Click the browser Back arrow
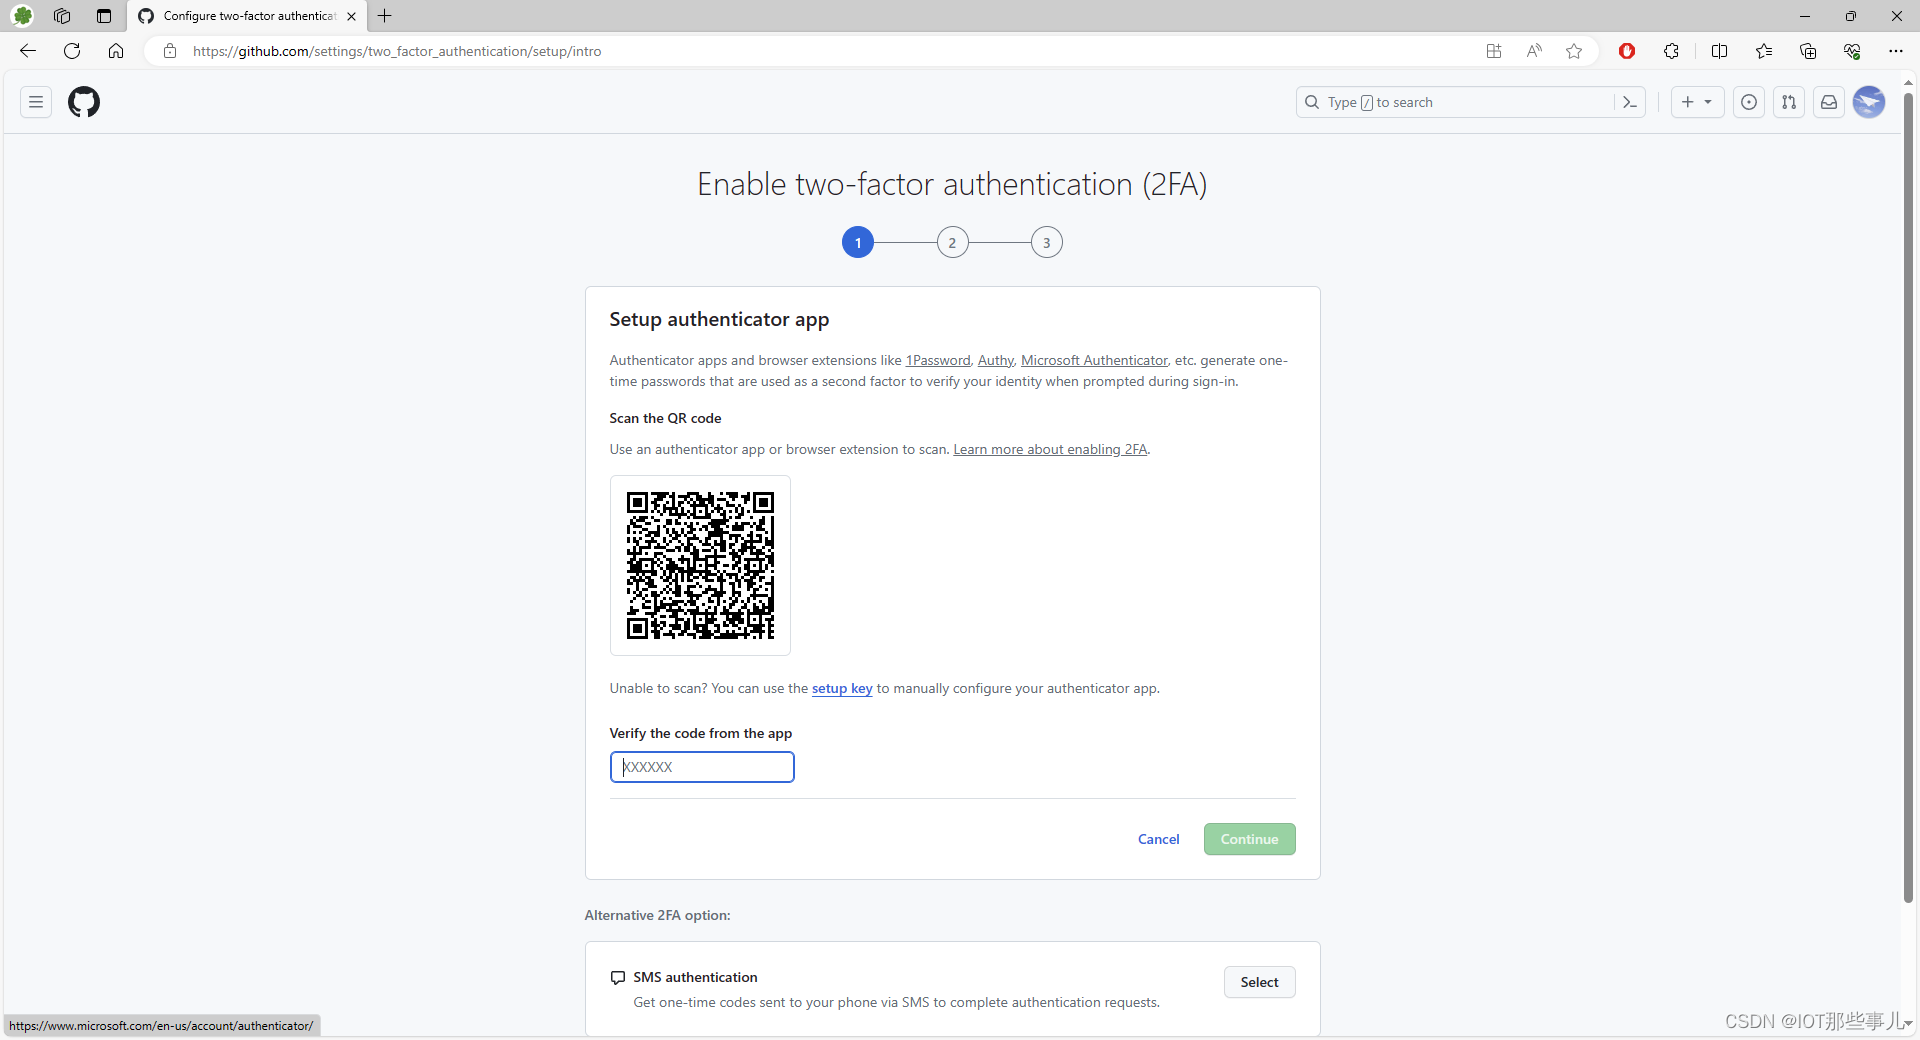Image resolution: width=1920 pixels, height=1040 pixels. pos(28,51)
